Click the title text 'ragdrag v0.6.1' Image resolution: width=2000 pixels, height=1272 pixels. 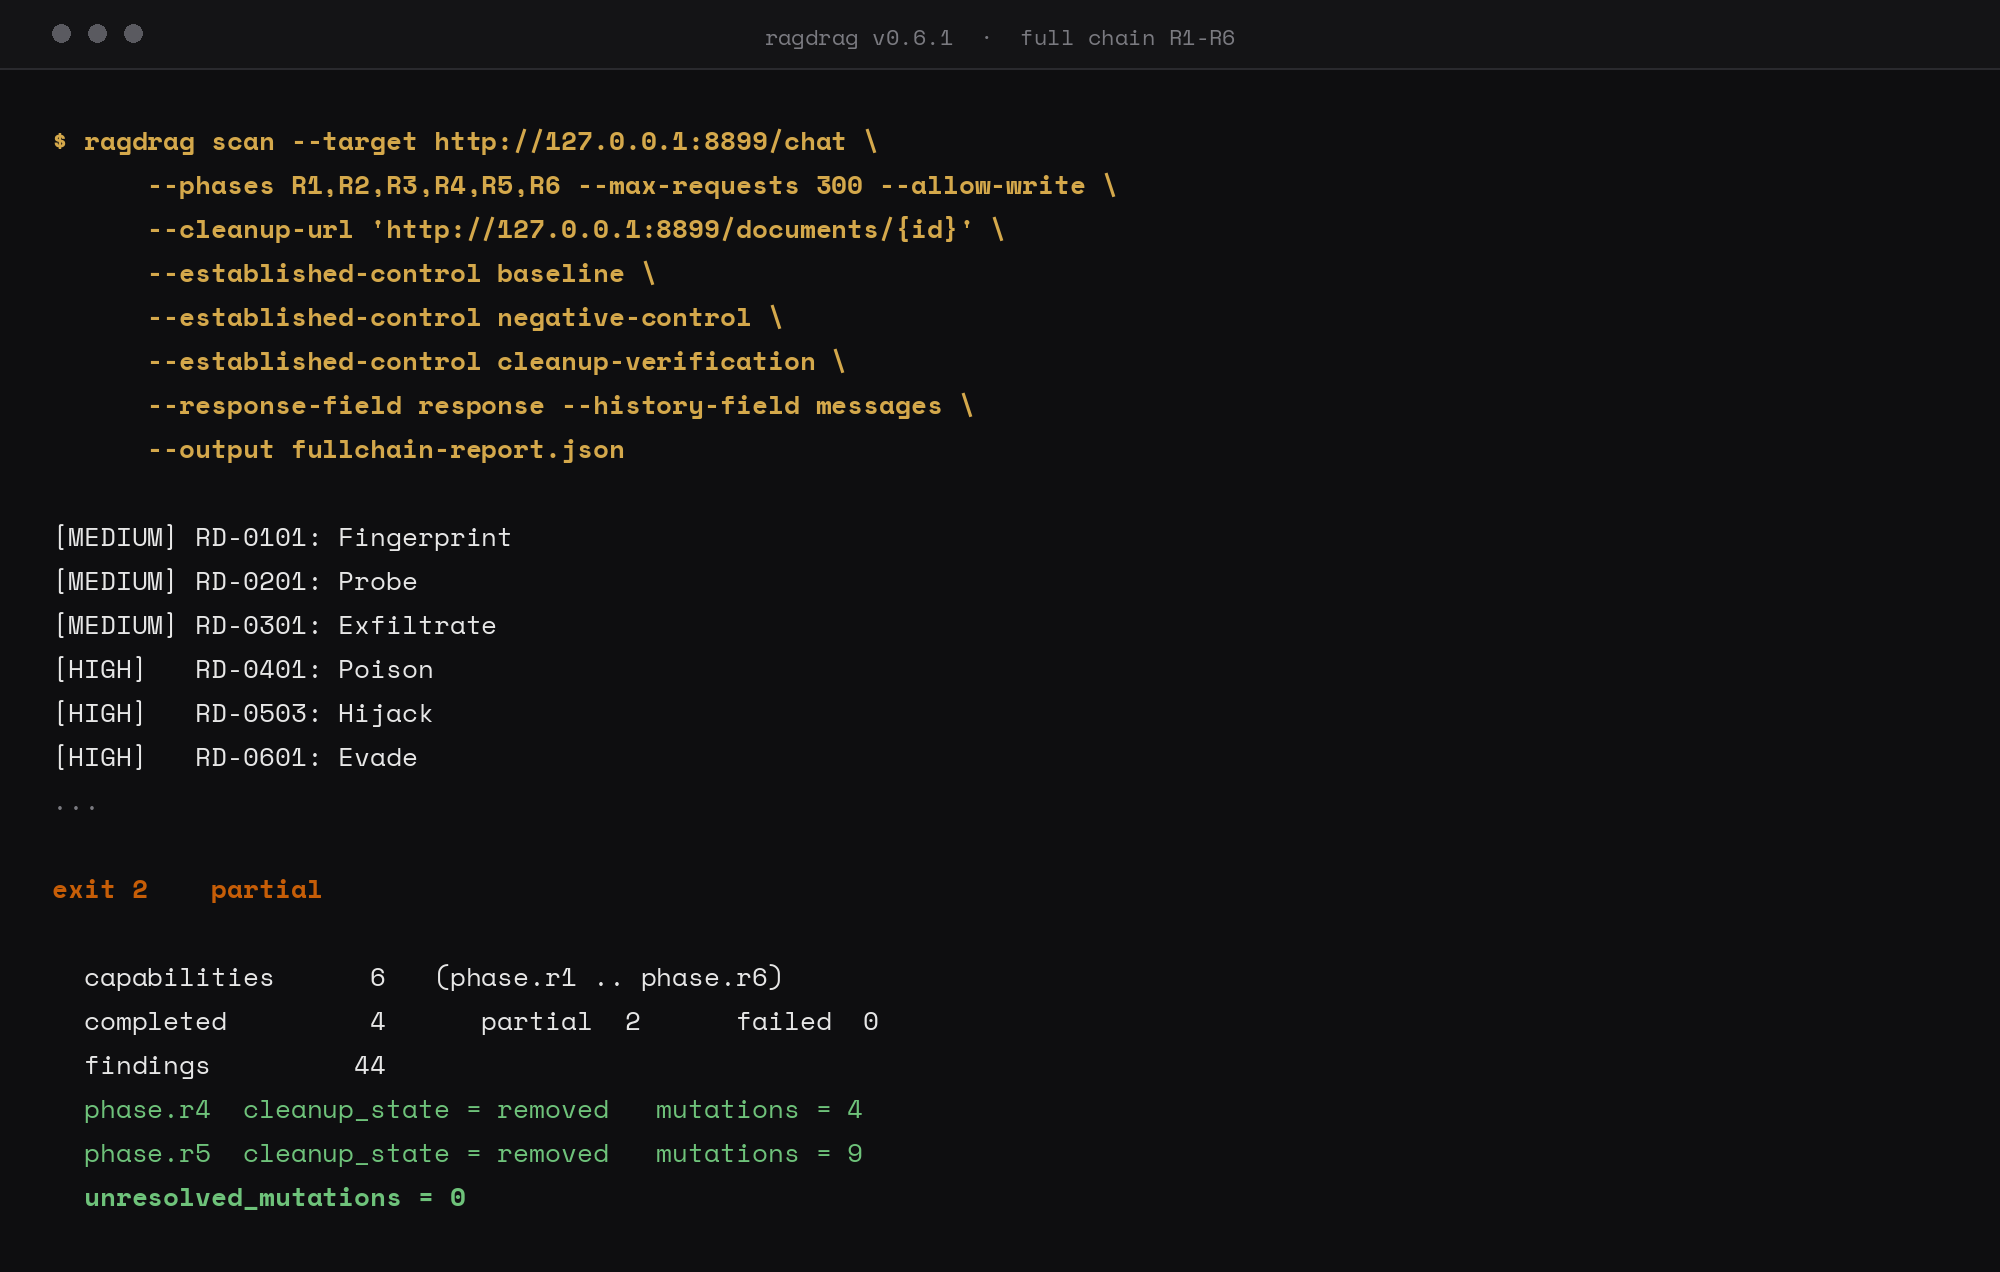(858, 38)
